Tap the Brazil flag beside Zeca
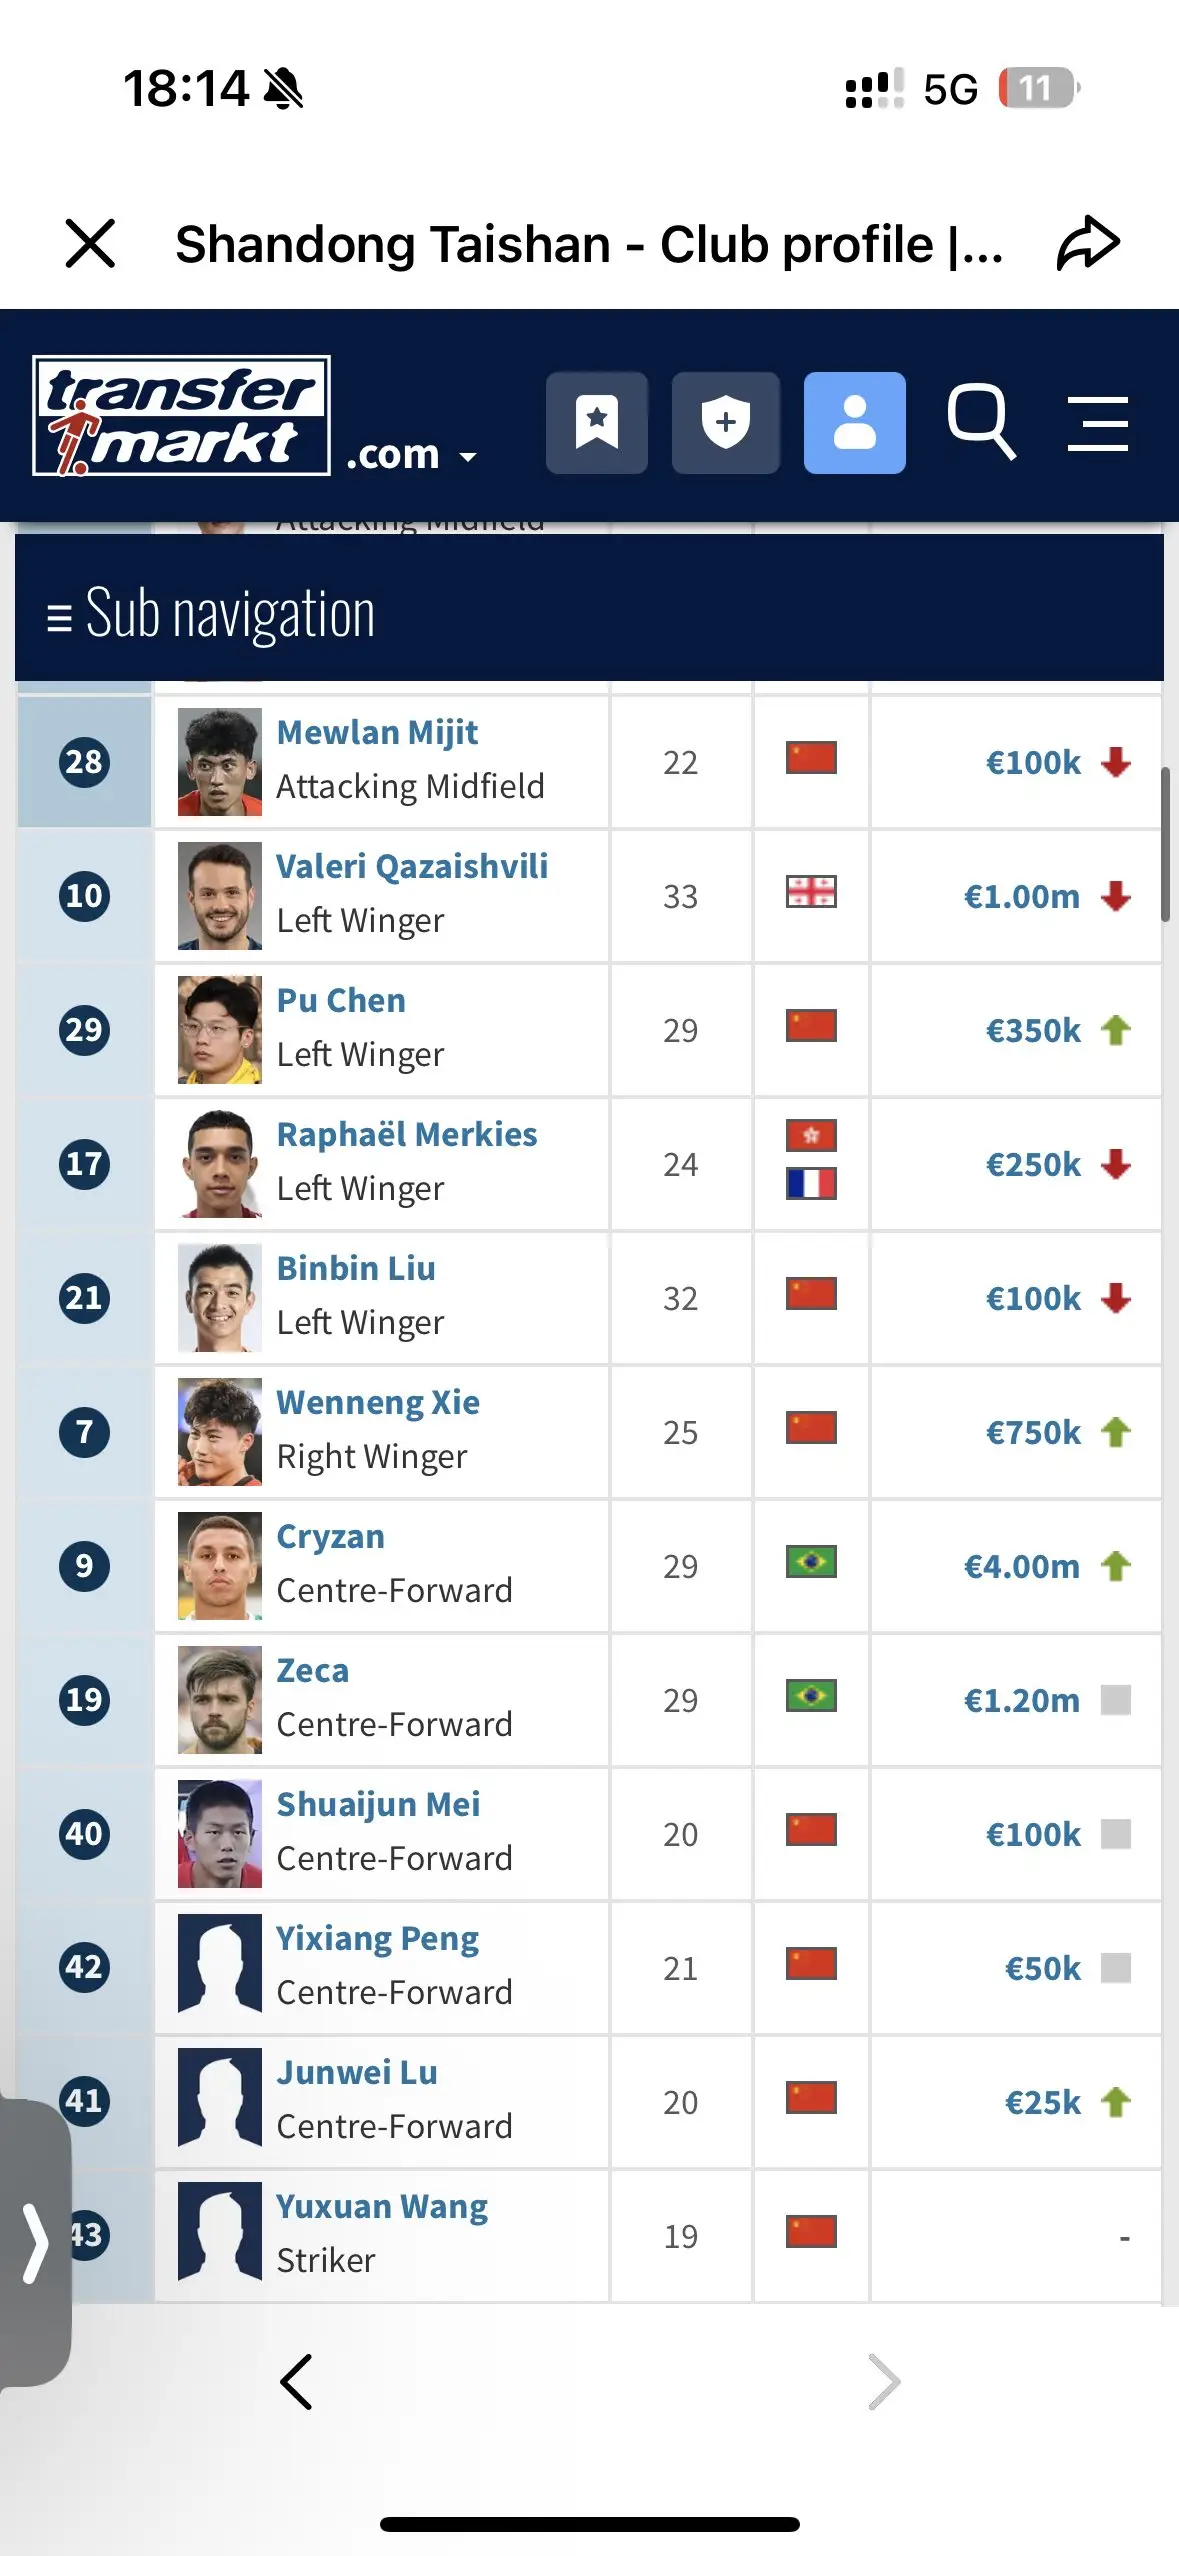 (811, 1696)
